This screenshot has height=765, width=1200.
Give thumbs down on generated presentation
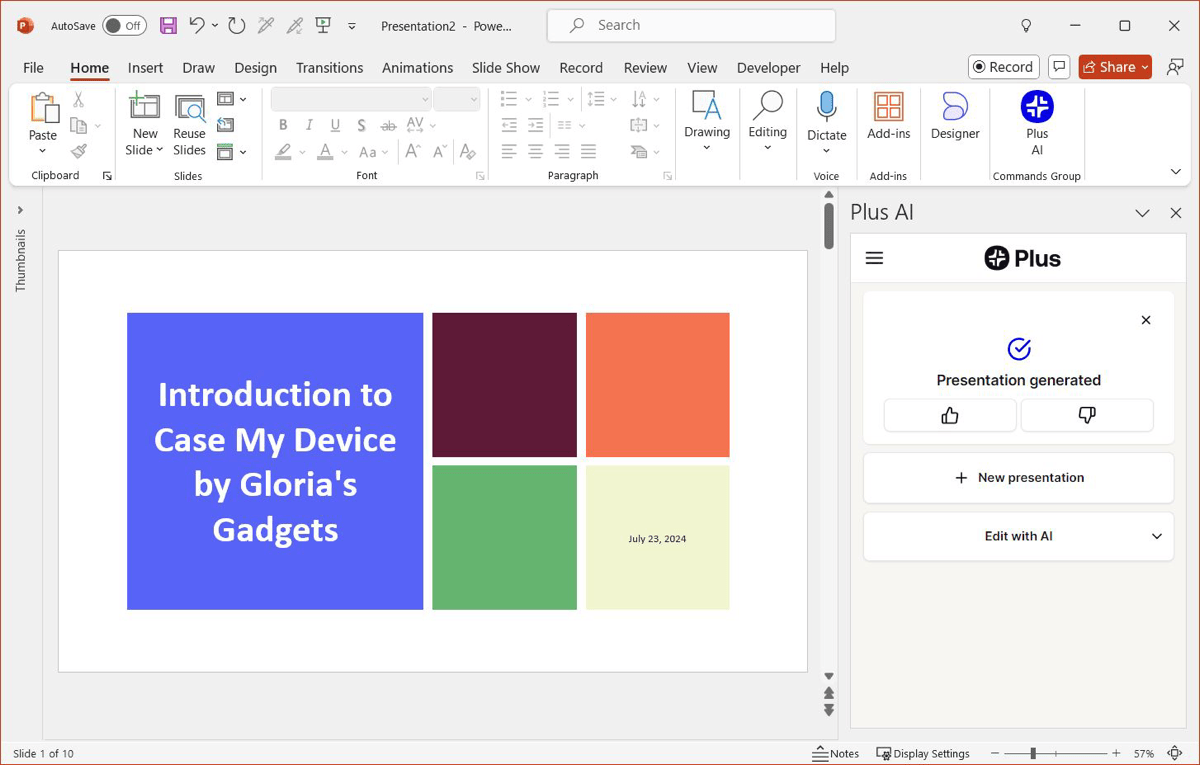tap(1087, 415)
